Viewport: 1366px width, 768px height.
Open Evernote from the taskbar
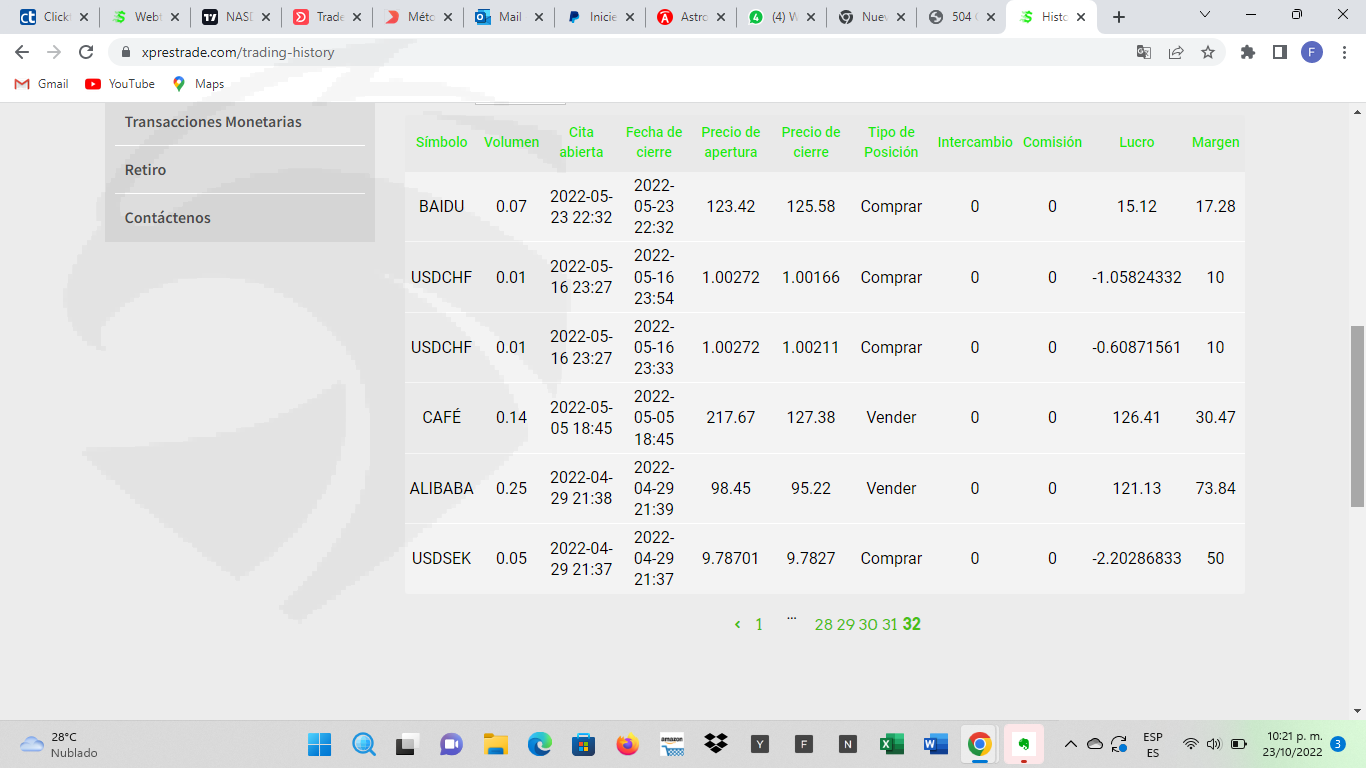1024,744
